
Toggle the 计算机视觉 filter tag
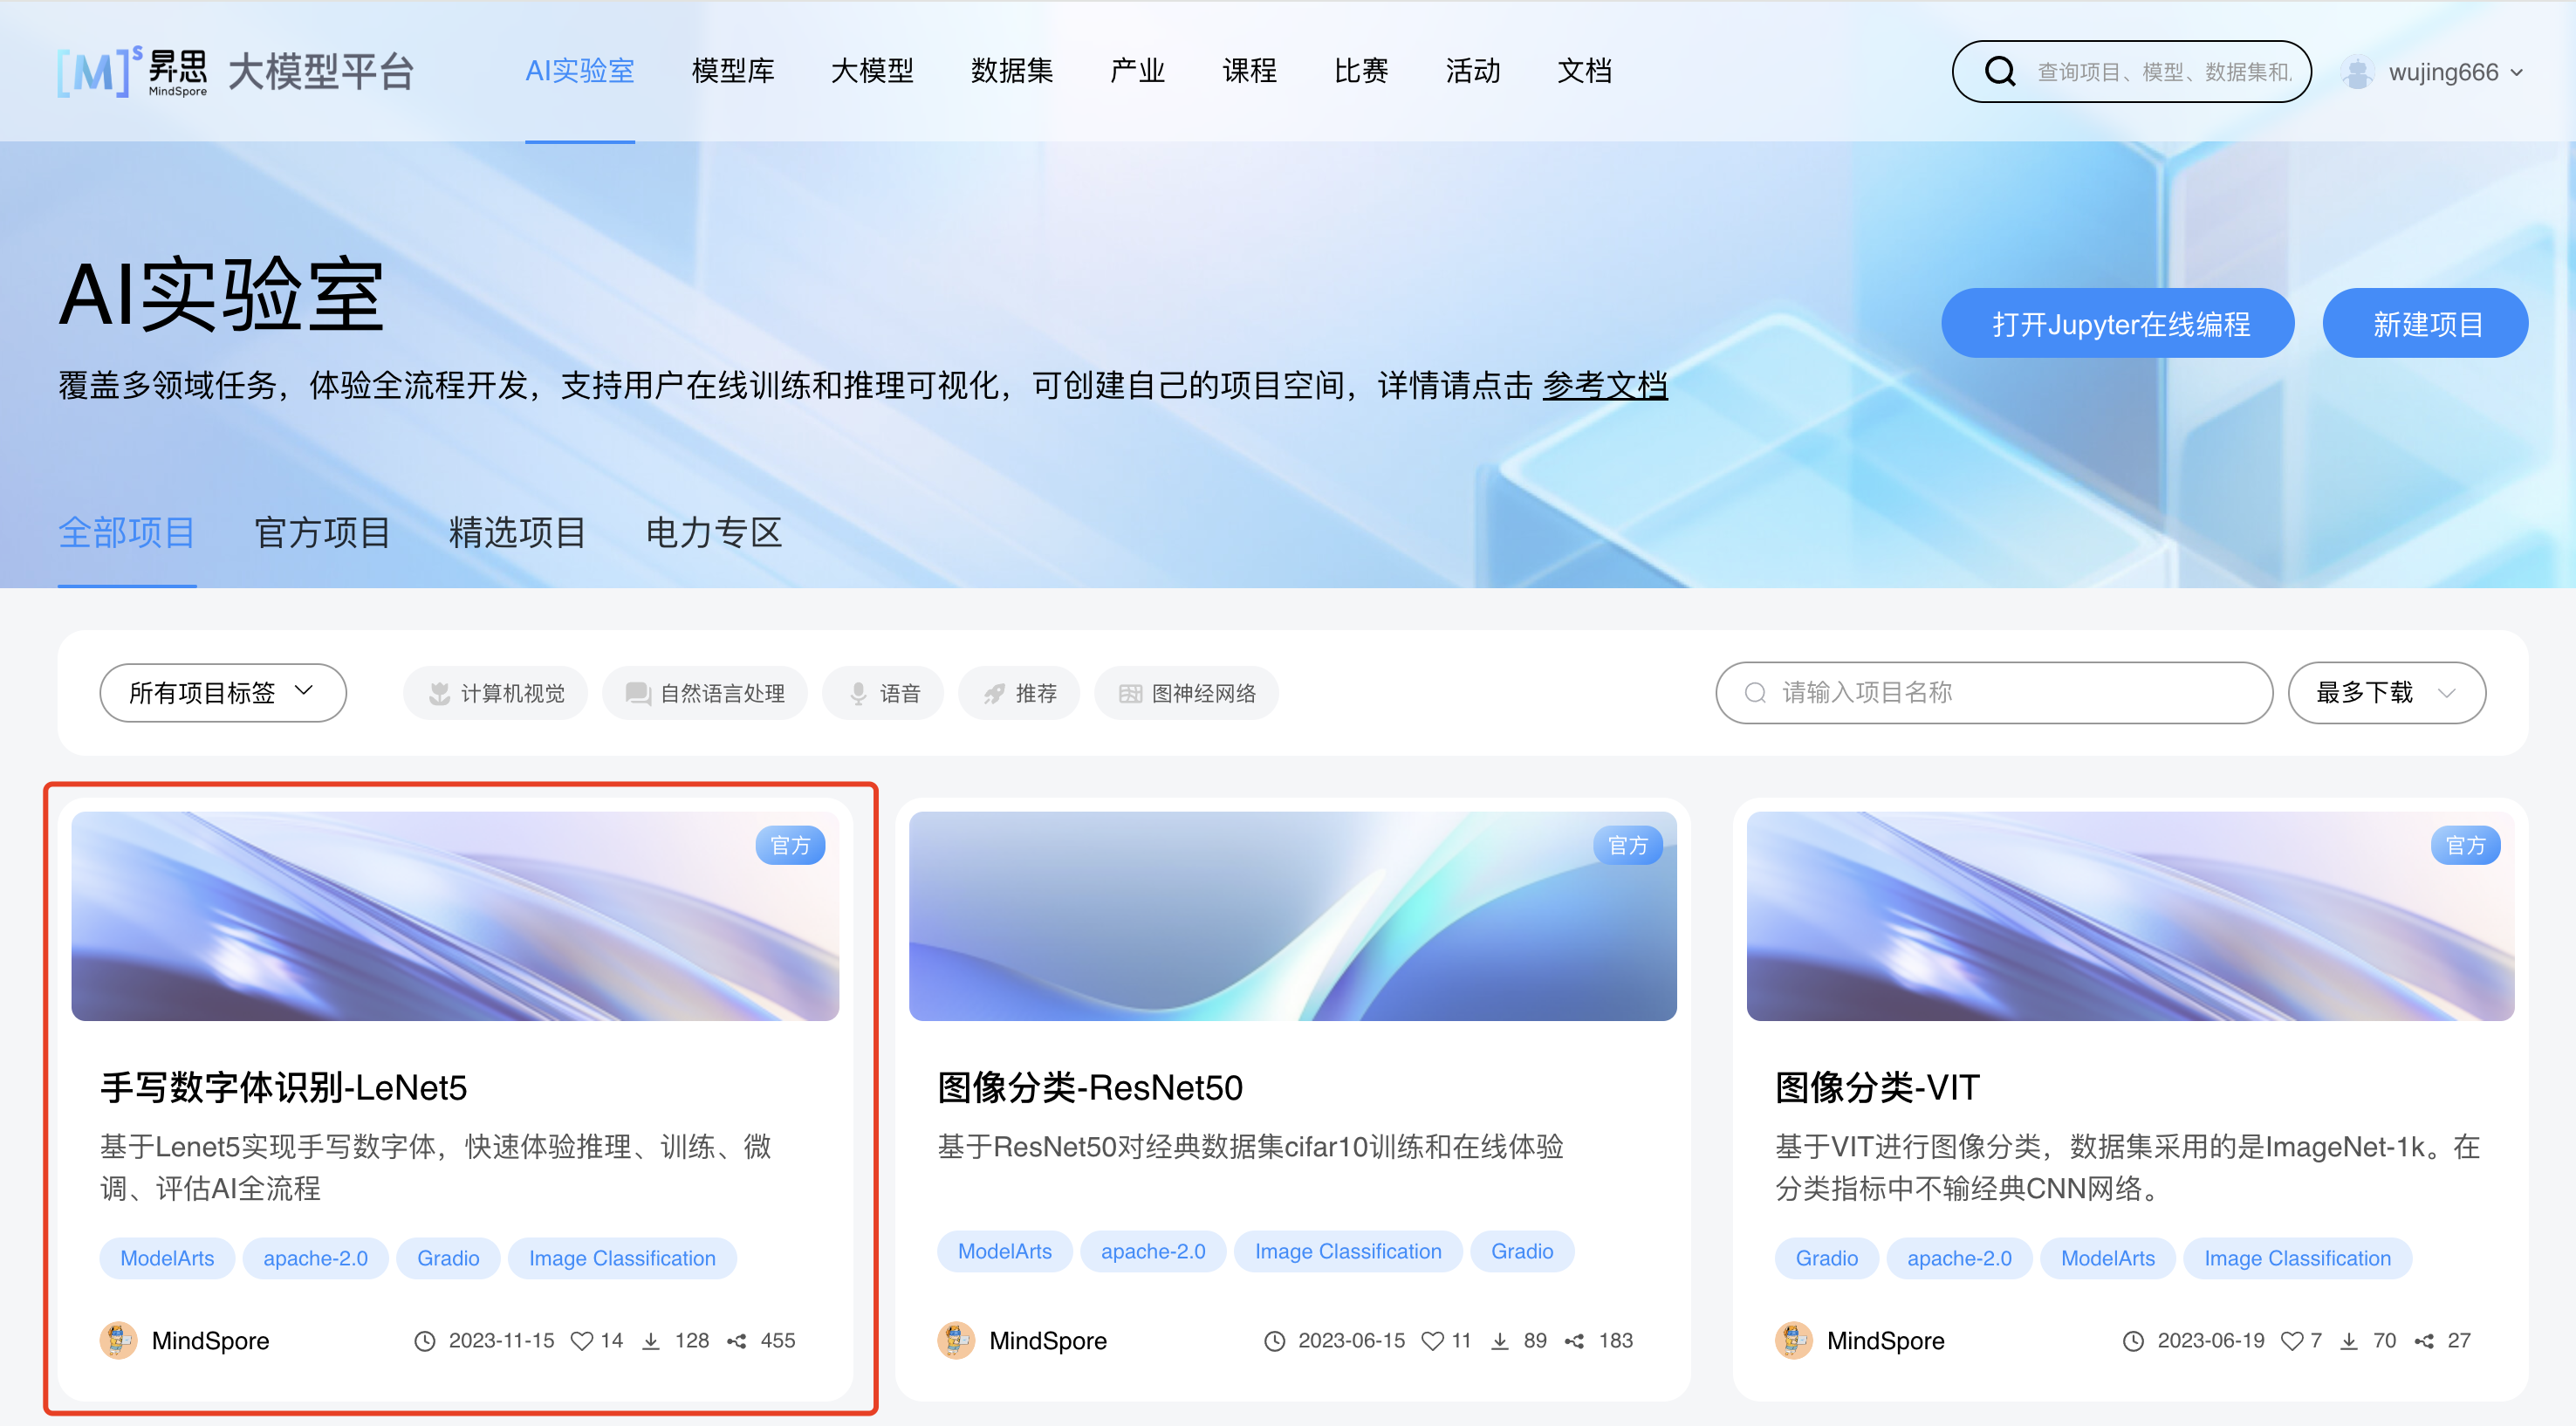pos(496,693)
